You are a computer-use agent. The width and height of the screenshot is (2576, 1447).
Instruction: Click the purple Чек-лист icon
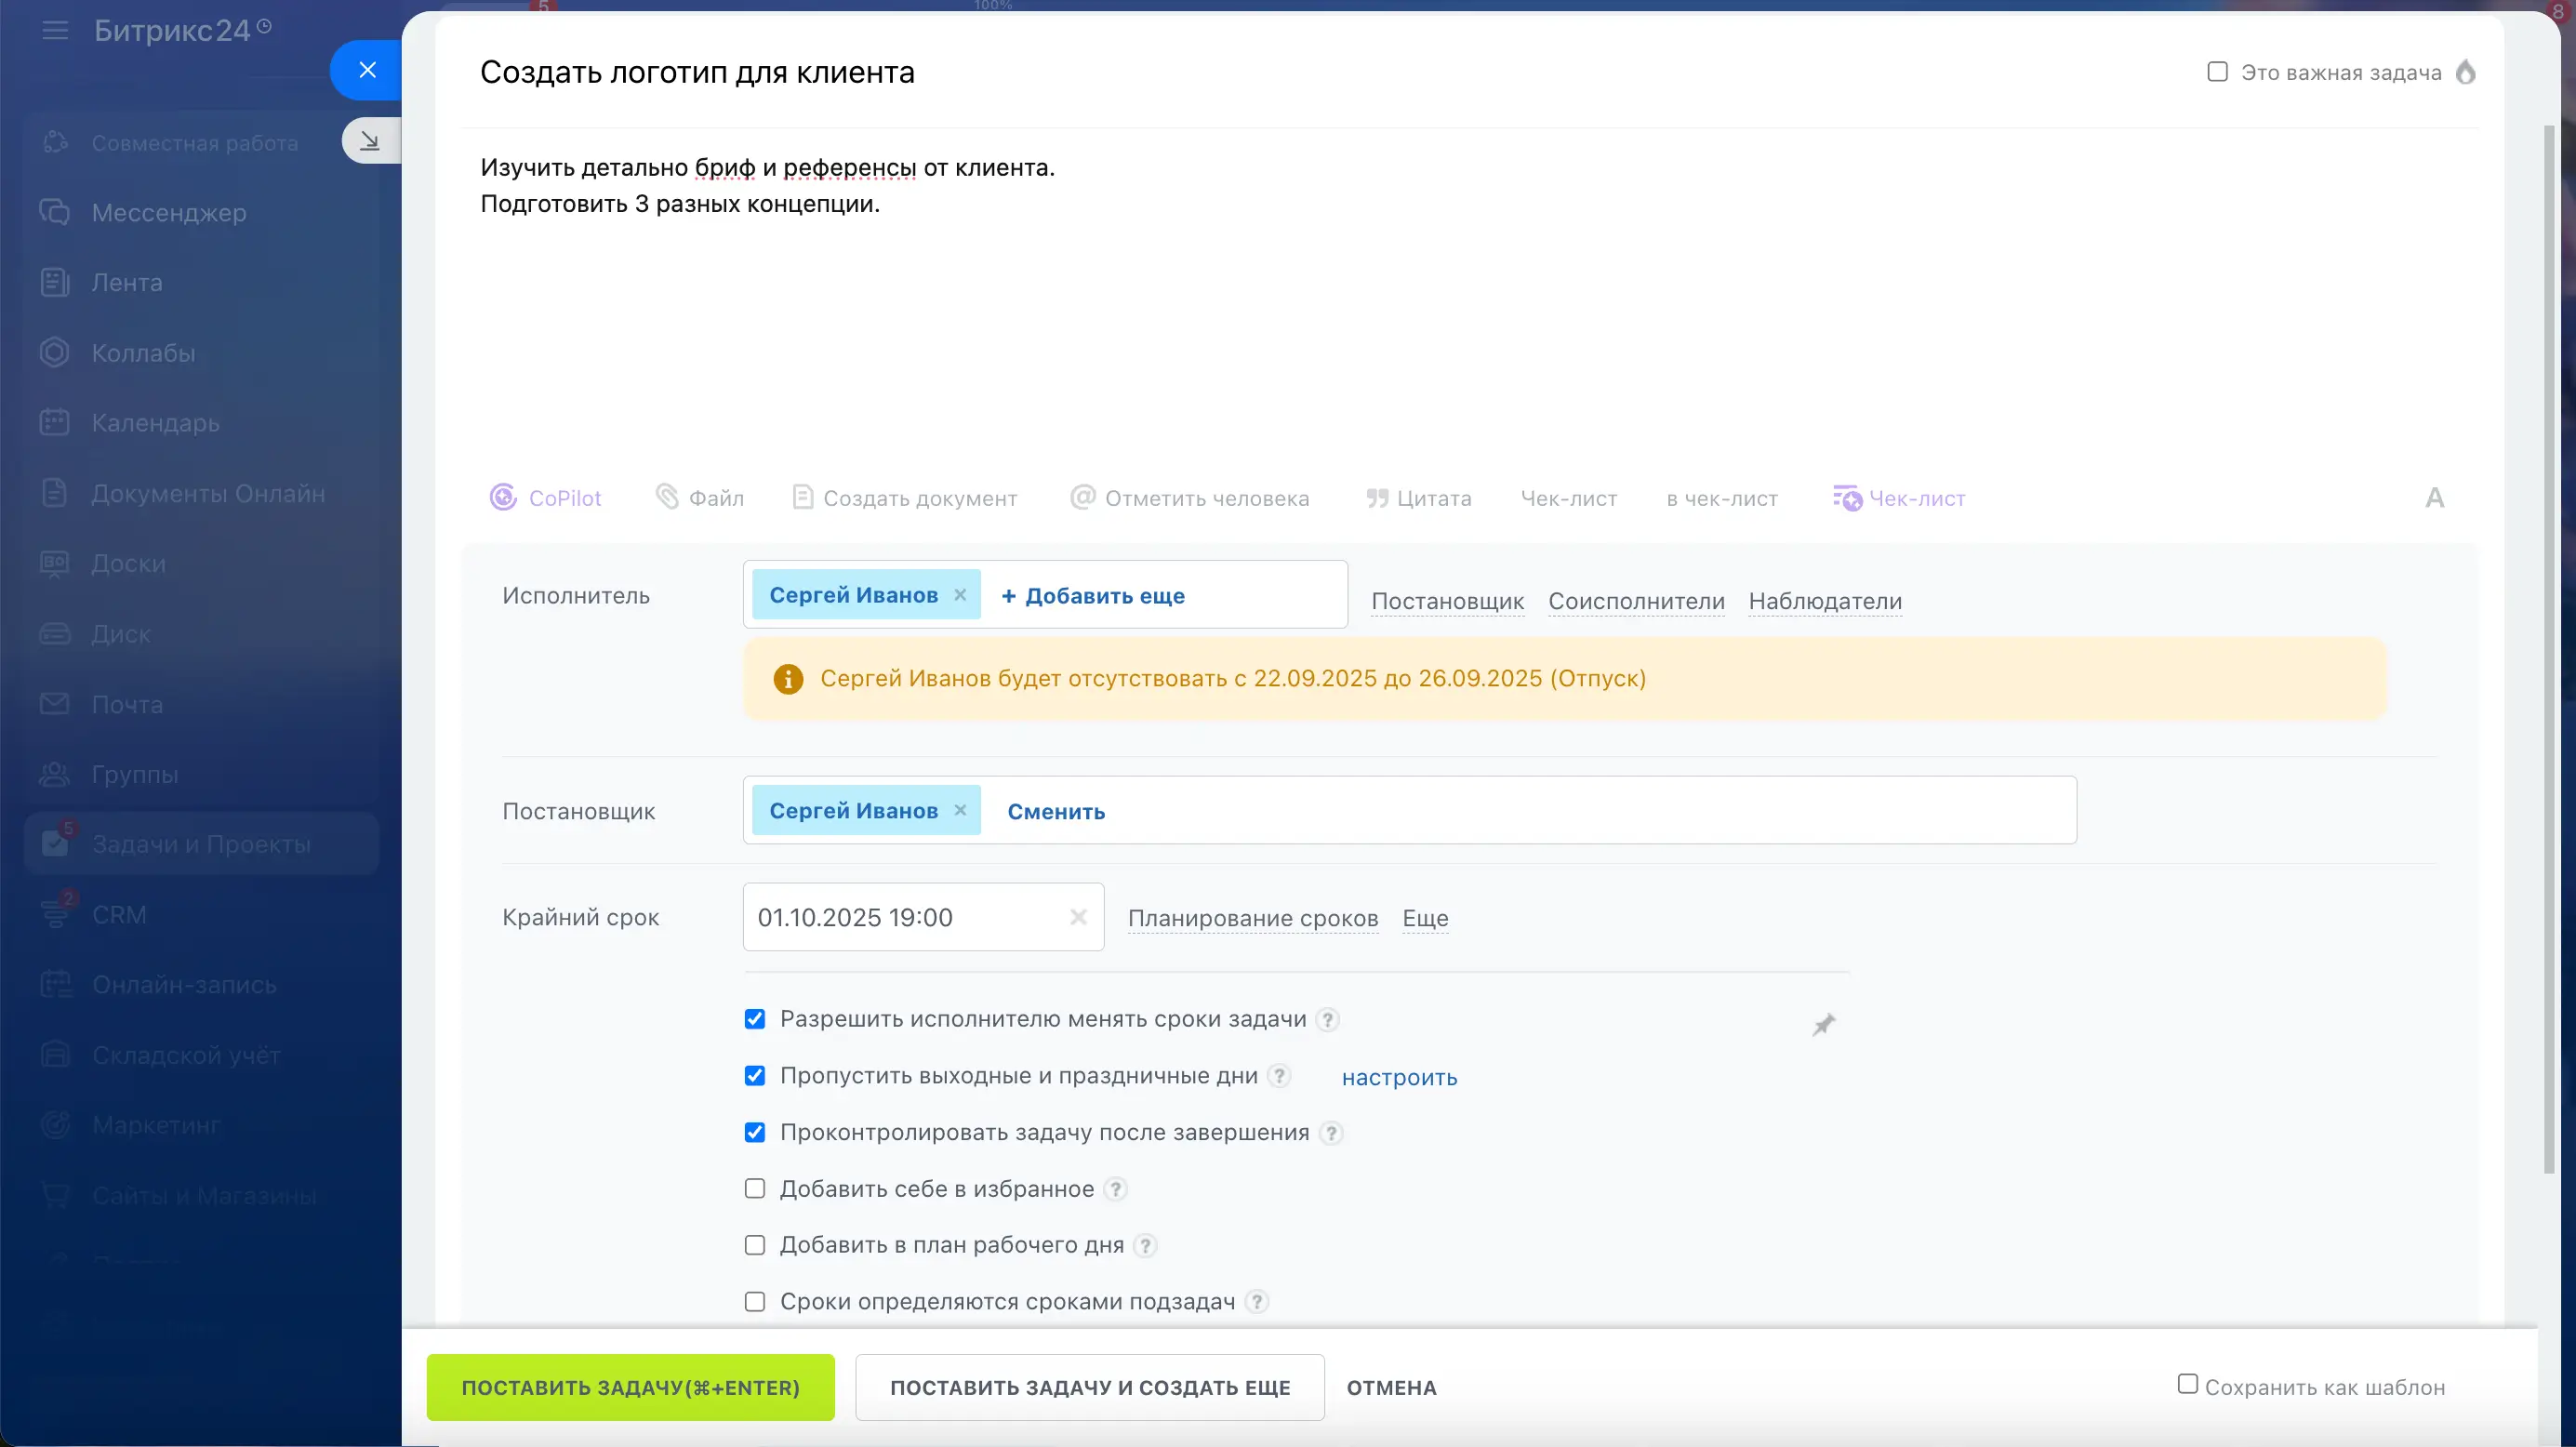1846,498
